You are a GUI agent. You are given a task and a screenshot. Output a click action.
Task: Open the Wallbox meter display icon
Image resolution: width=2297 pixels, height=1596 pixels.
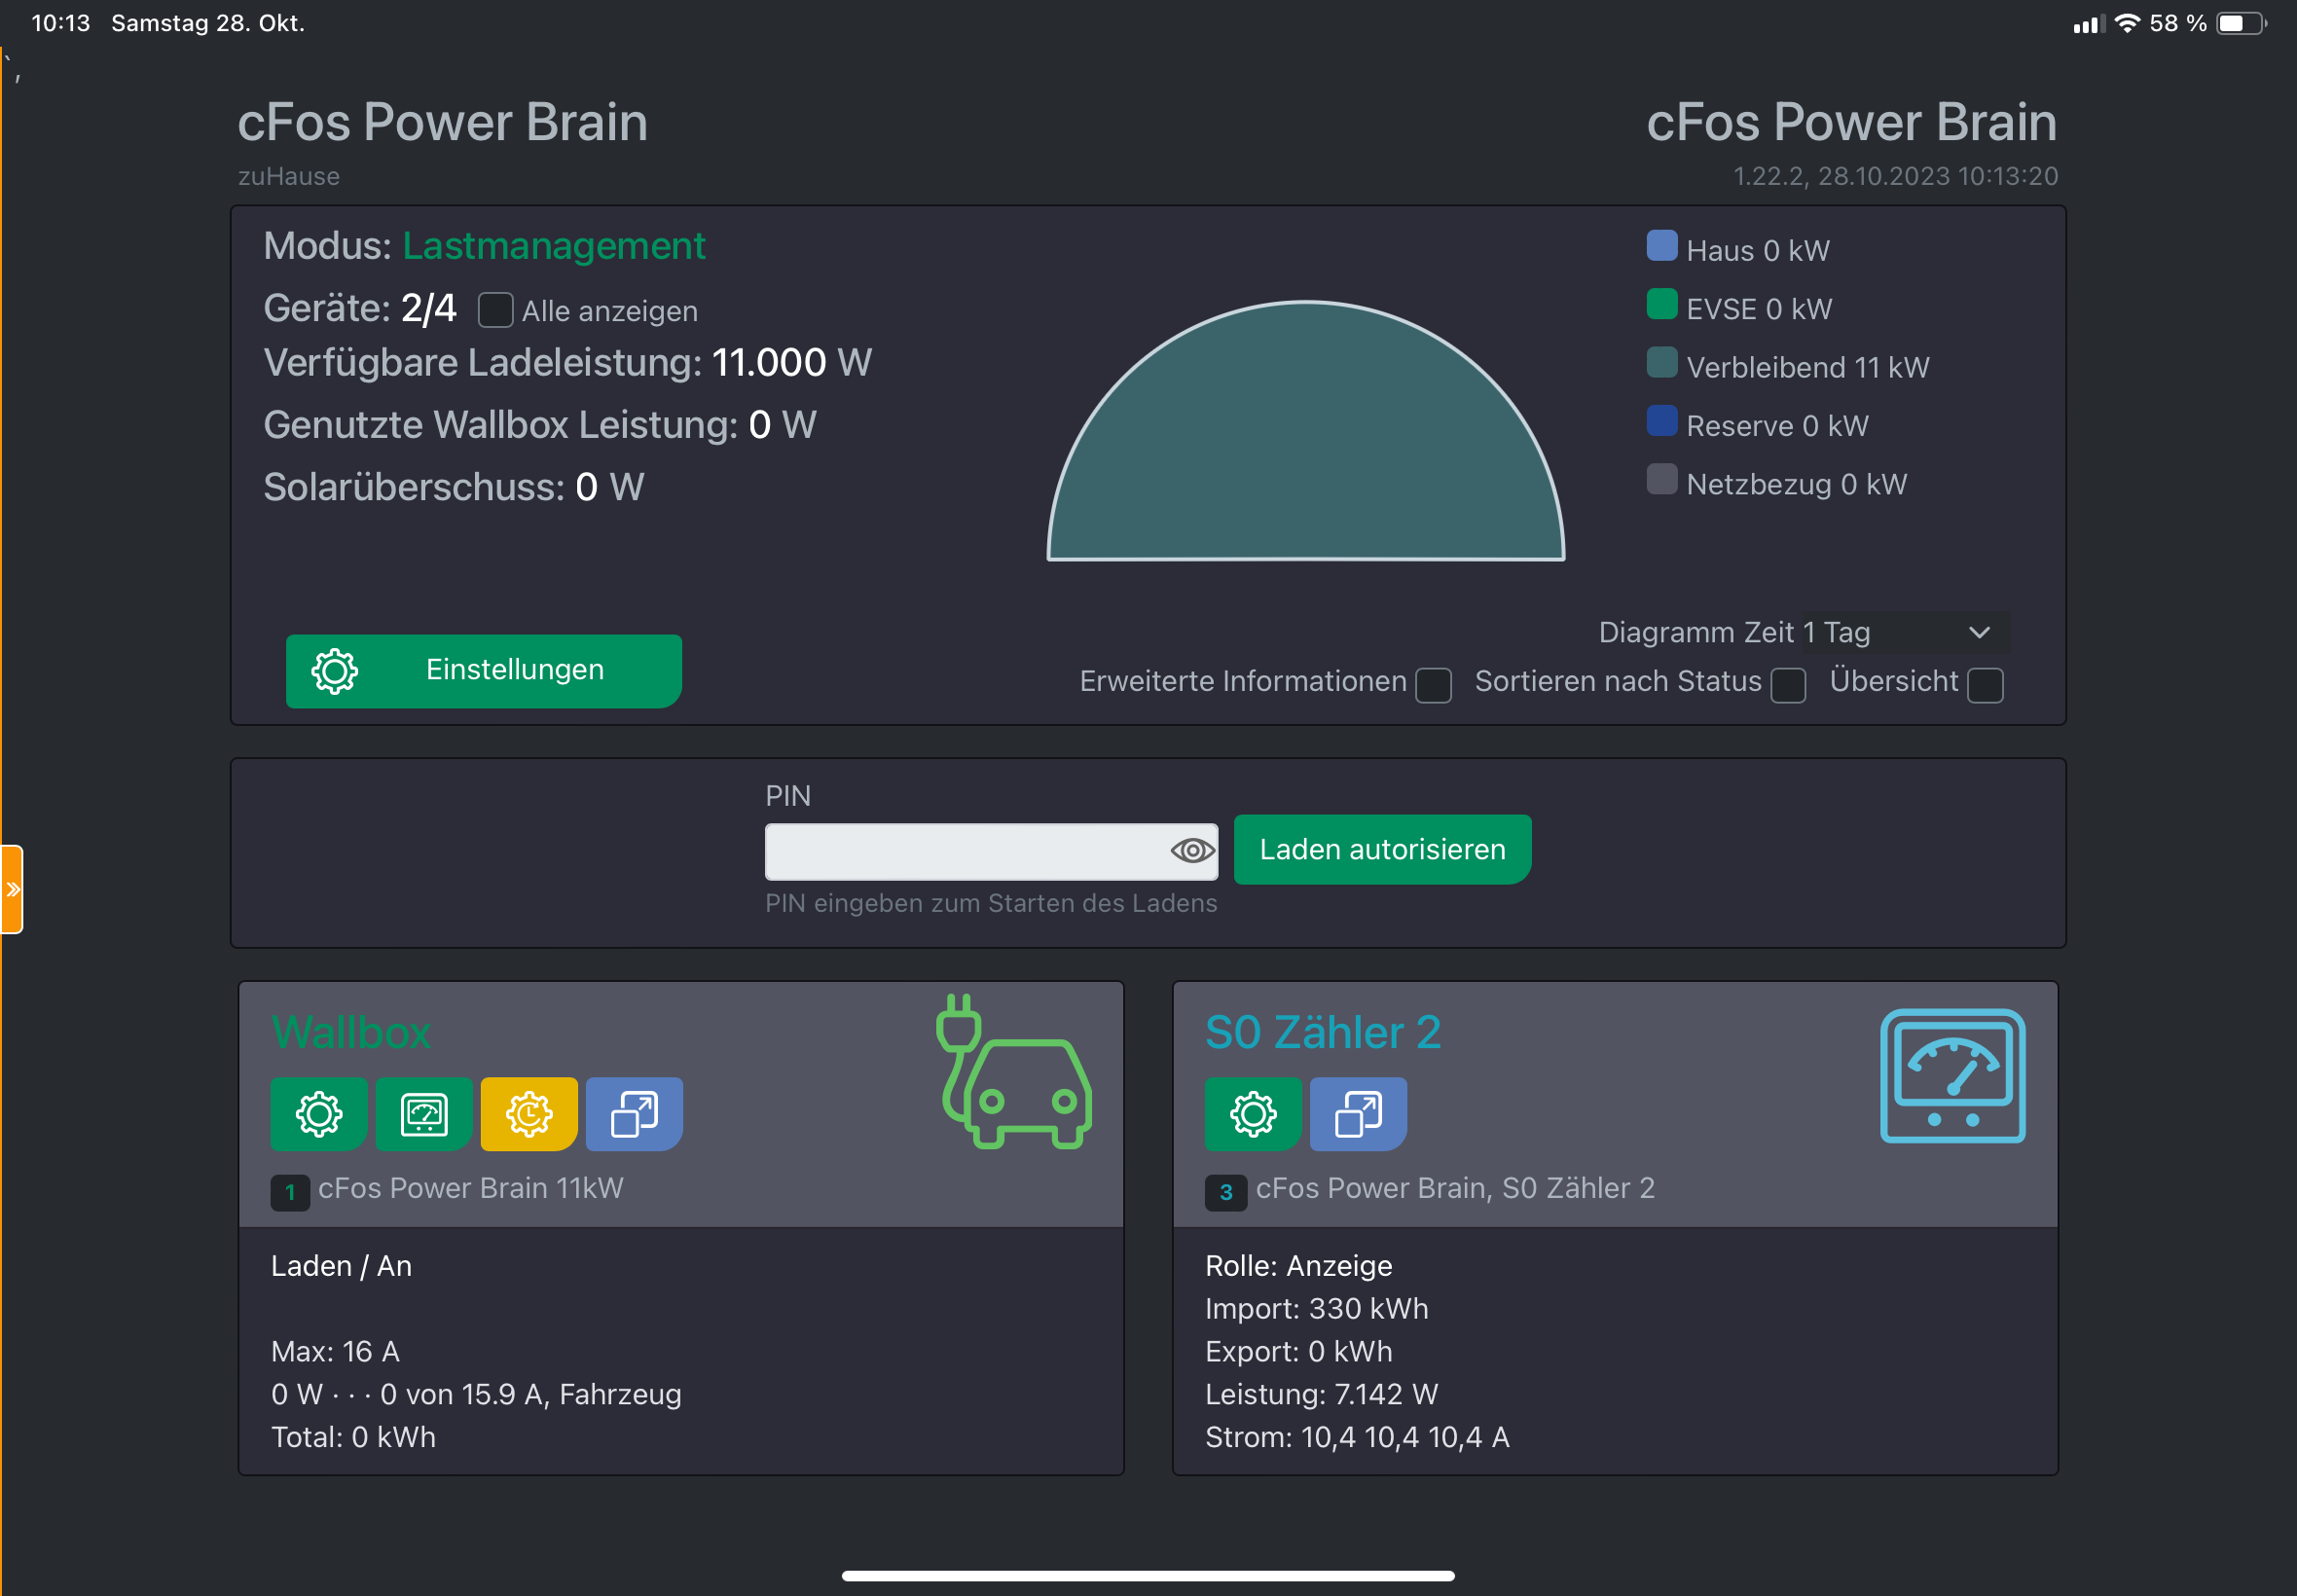coord(424,1114)
